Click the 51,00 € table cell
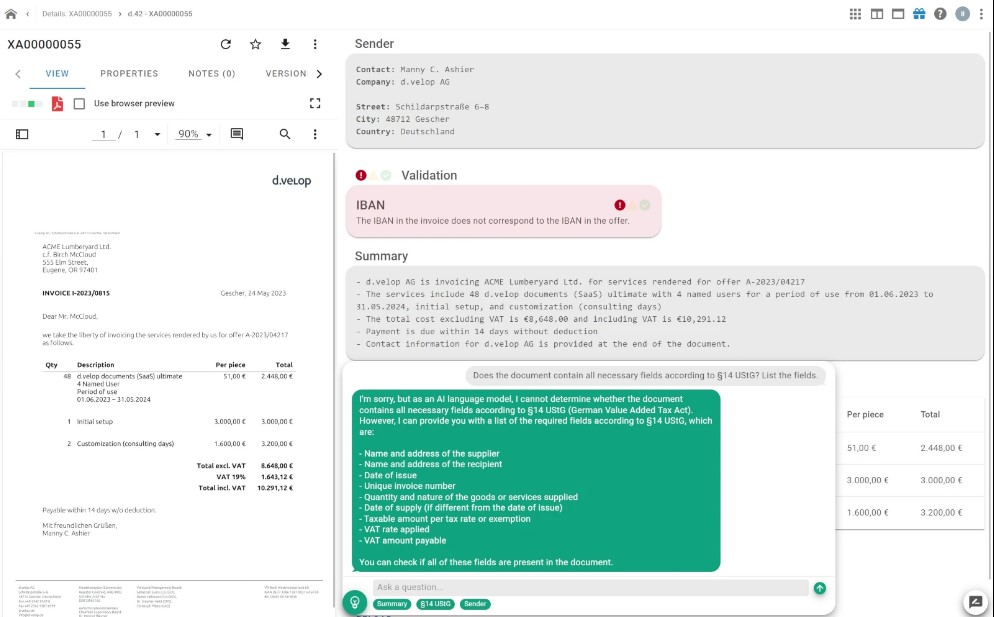994x617 pixels. [x=862, y=448]
